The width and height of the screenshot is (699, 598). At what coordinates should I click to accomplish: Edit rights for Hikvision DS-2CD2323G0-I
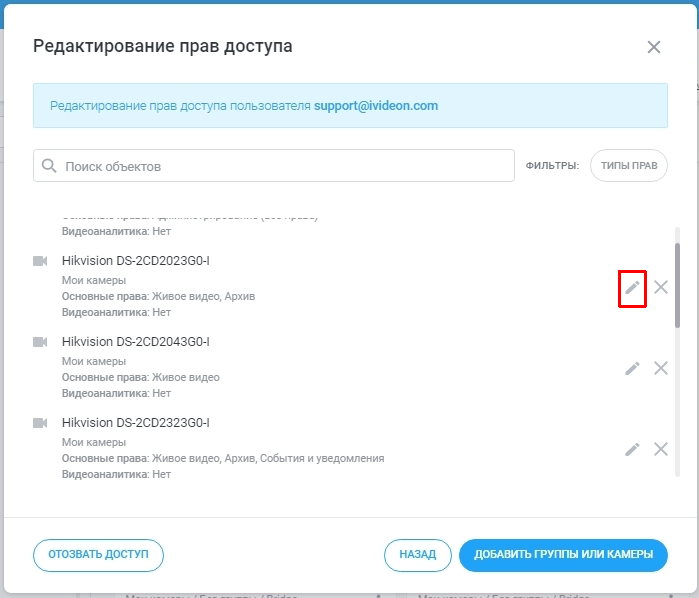pyautogui.click(x=632, y=449)
